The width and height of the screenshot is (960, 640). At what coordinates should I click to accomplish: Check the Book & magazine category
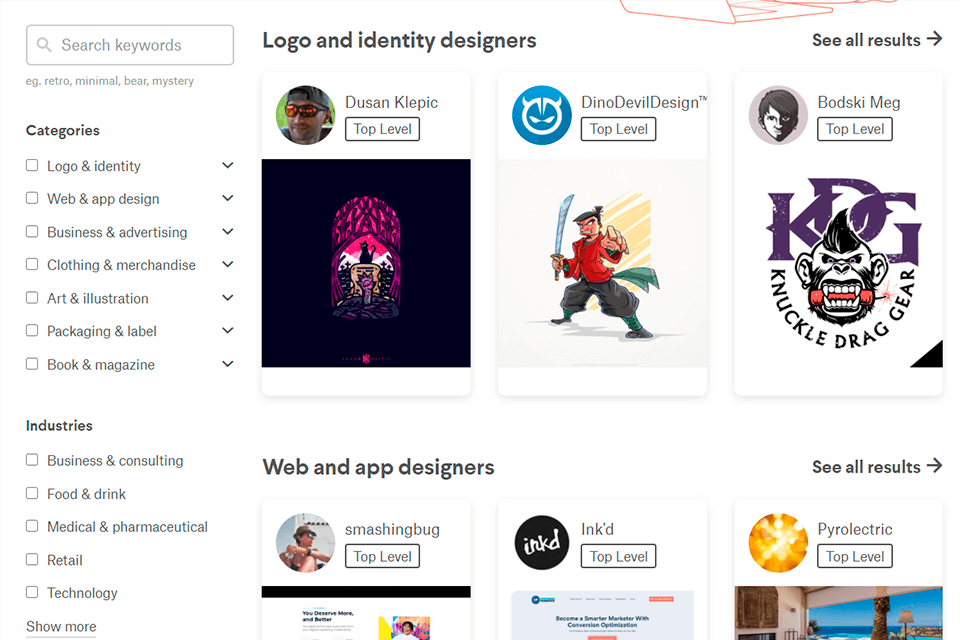coord(32,364)
